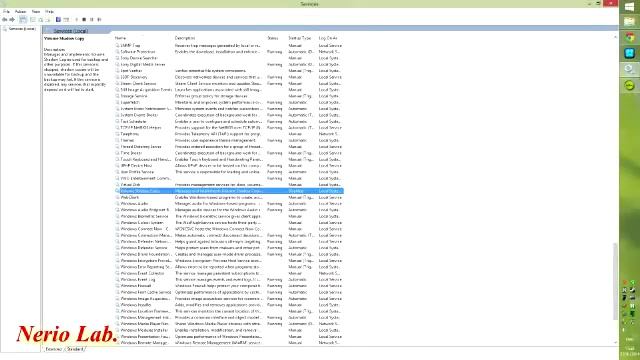
Task: Toggle the Show/Hide Console Tree toolbar icon
Action: (23, 20)
